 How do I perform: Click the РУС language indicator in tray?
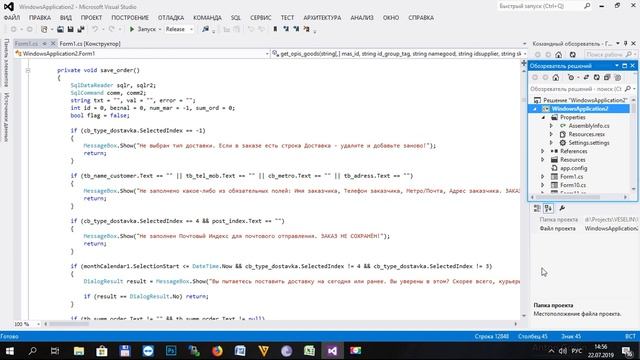[x=577, y=351]
